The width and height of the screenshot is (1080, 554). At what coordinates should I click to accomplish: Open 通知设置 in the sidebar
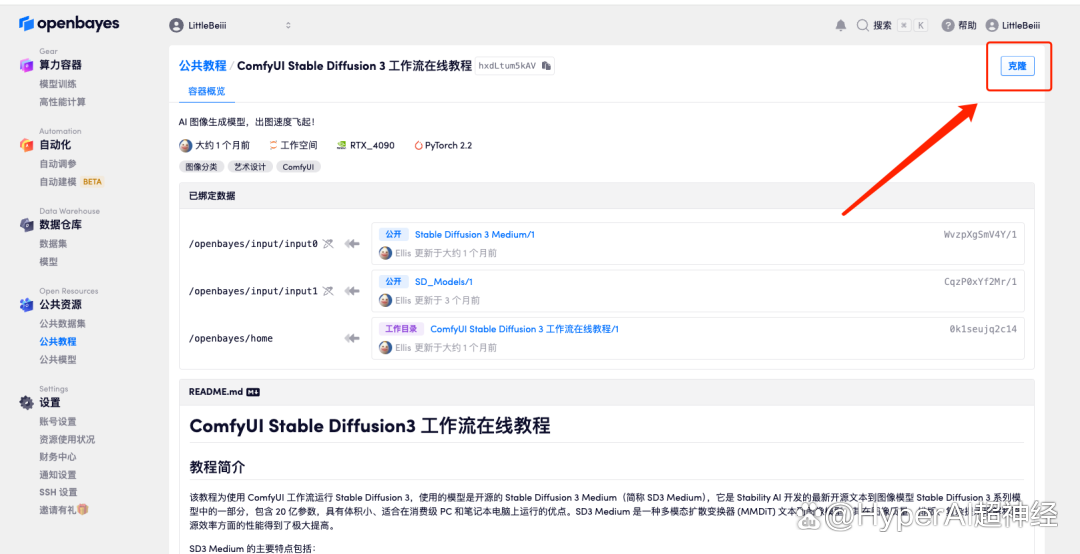58,475
